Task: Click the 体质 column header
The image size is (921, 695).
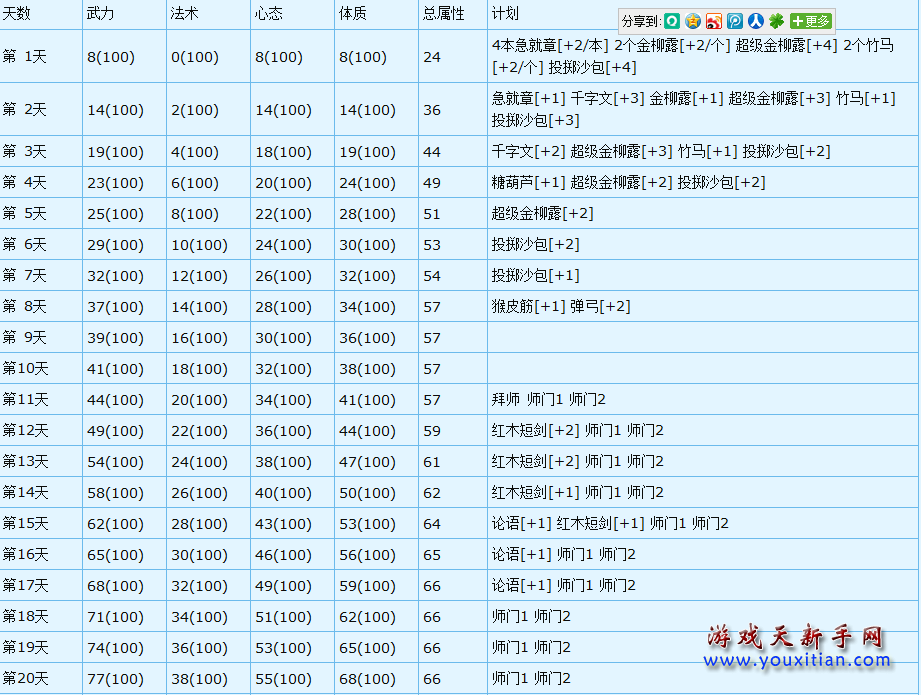Action: tap(352, 14)
